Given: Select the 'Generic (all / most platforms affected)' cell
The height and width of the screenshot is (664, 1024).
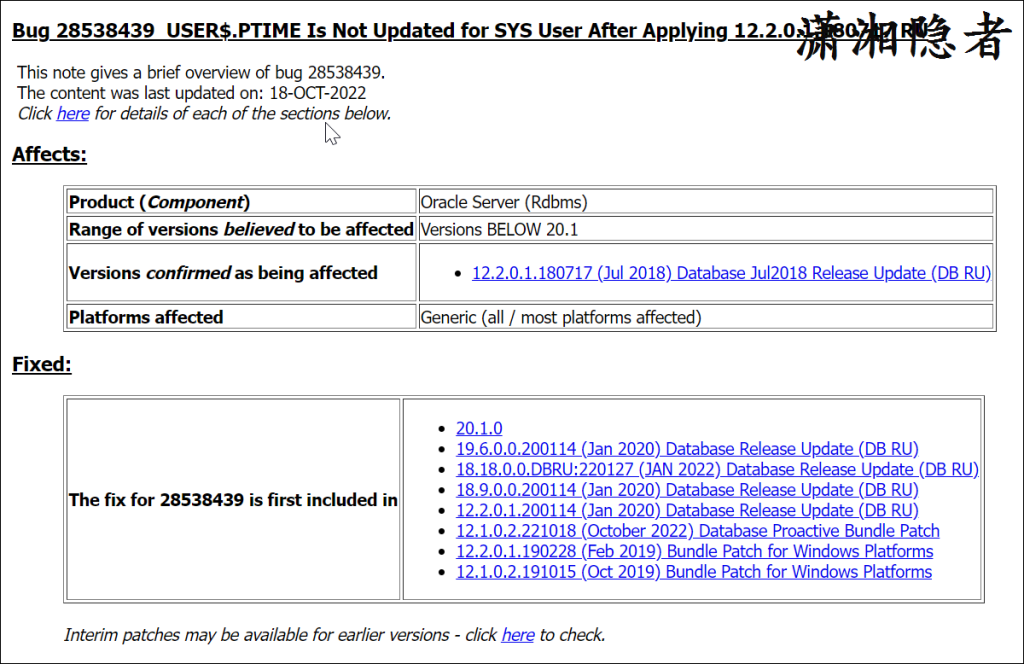Looking at the screenshot, I should (x=706, y=317).
